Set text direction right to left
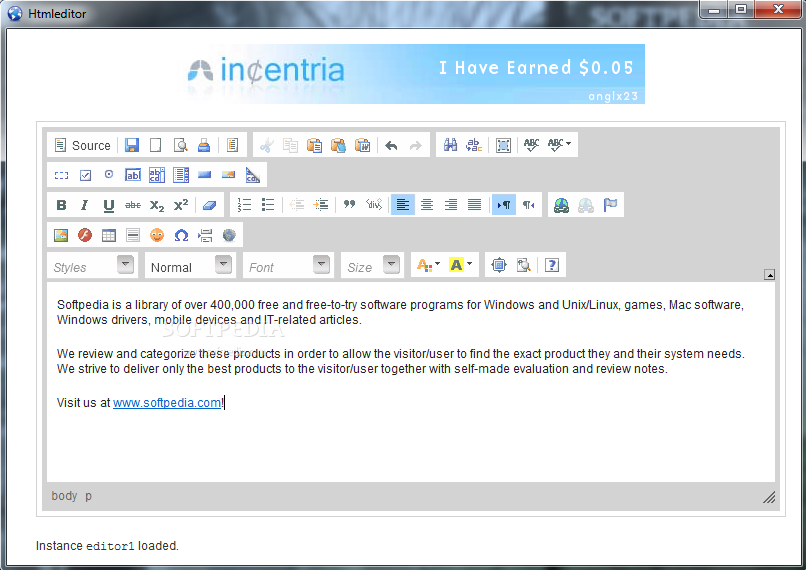The height and width of the screenshot is (570, 806). pos(528,205)
